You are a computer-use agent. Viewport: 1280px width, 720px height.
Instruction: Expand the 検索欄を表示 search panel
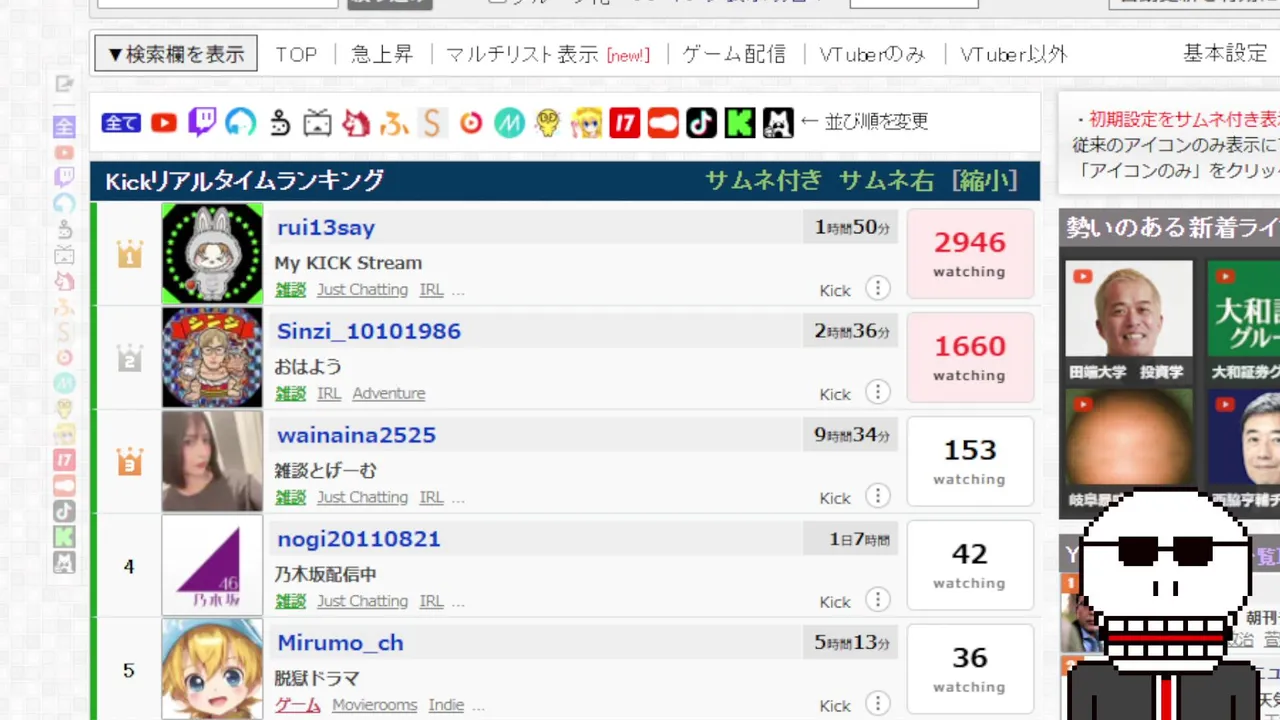(176, 54)
